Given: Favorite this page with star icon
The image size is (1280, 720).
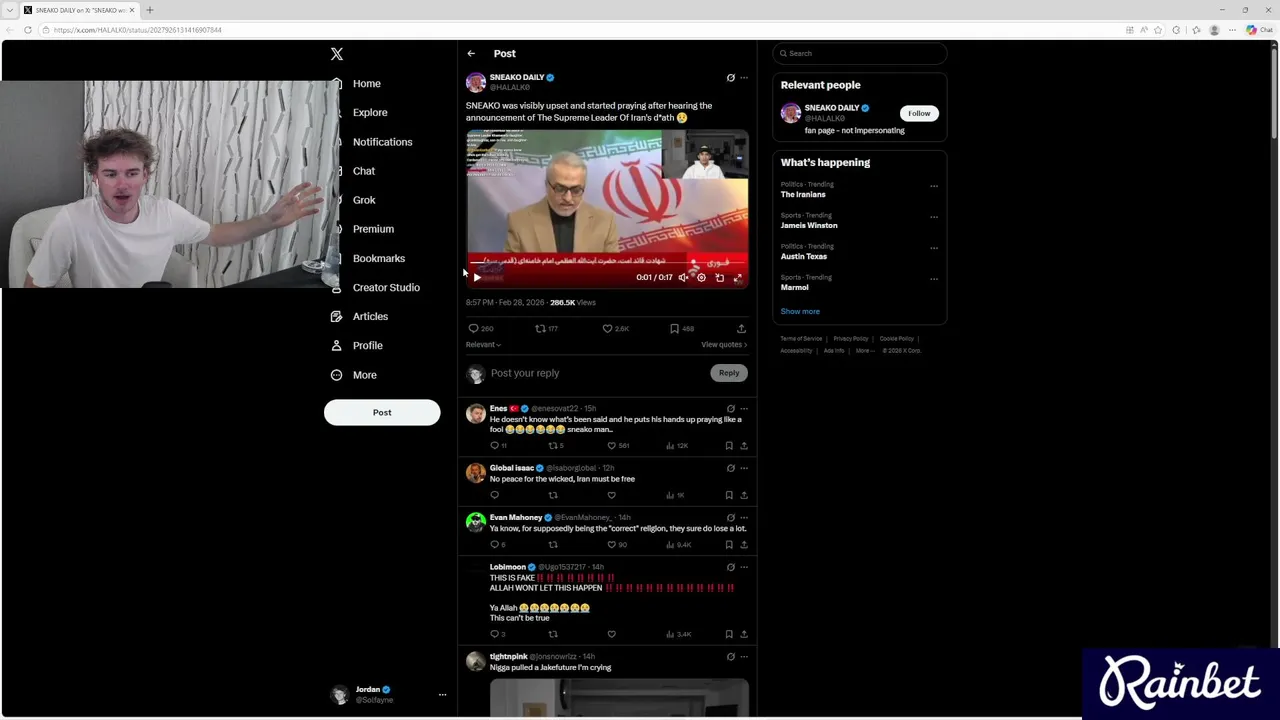Looking at the screenshot, I should click(1159, 30).
